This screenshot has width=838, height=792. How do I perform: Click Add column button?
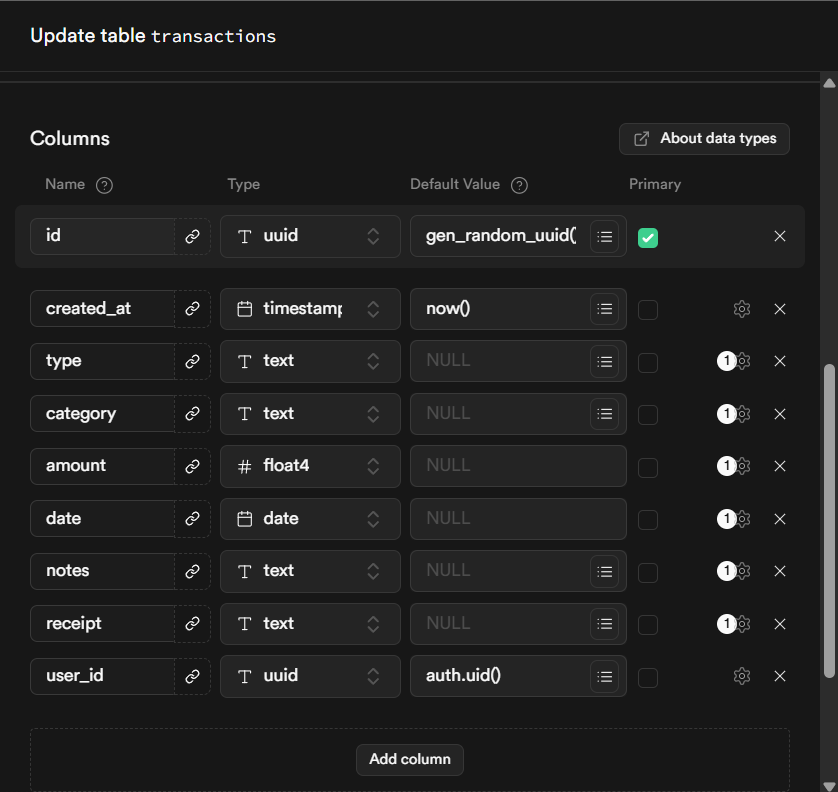pos(410,759)
